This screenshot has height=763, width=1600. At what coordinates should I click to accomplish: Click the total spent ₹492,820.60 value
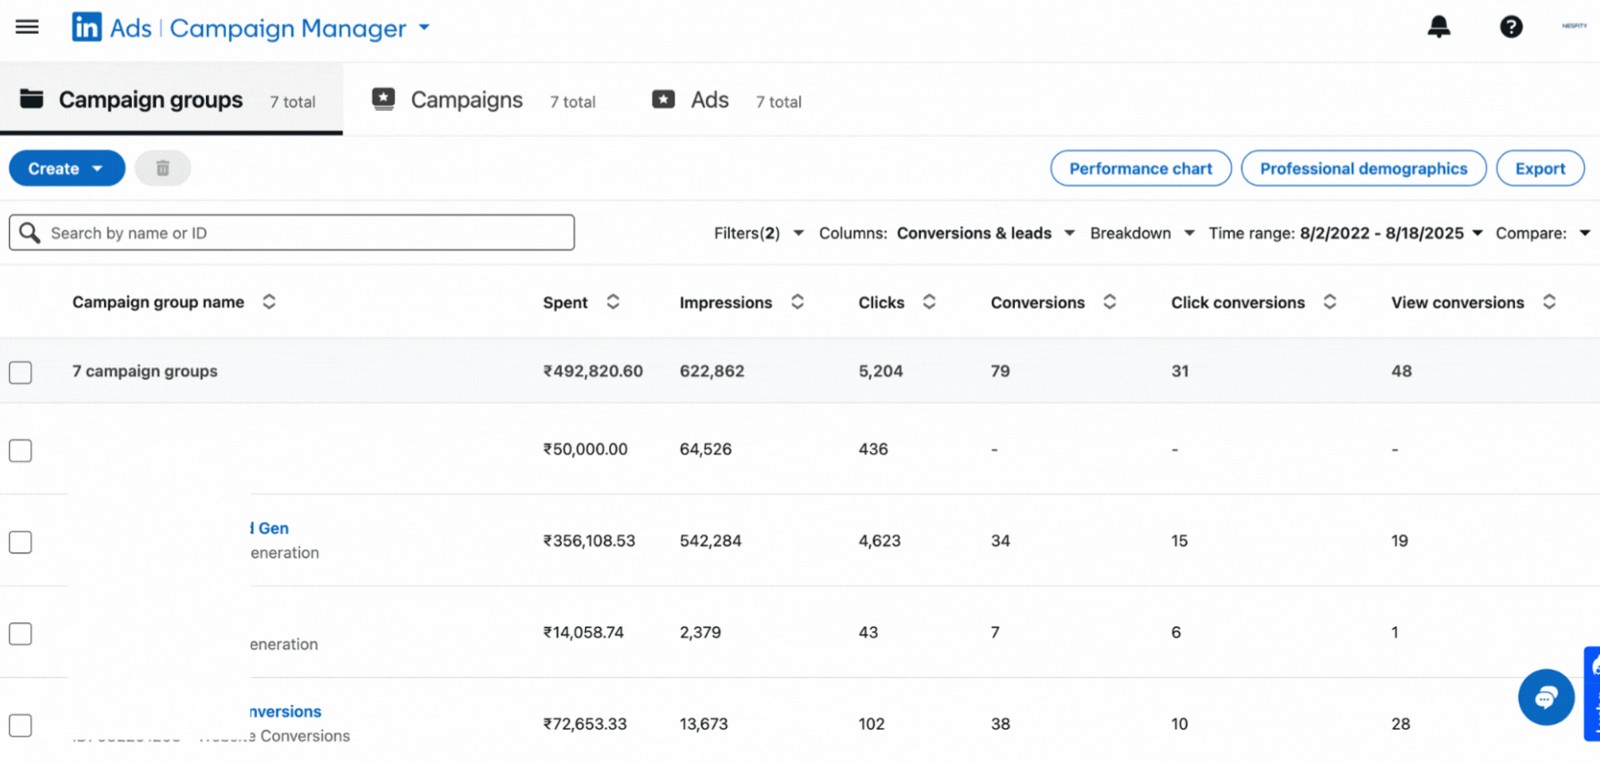tap(593, 371)
